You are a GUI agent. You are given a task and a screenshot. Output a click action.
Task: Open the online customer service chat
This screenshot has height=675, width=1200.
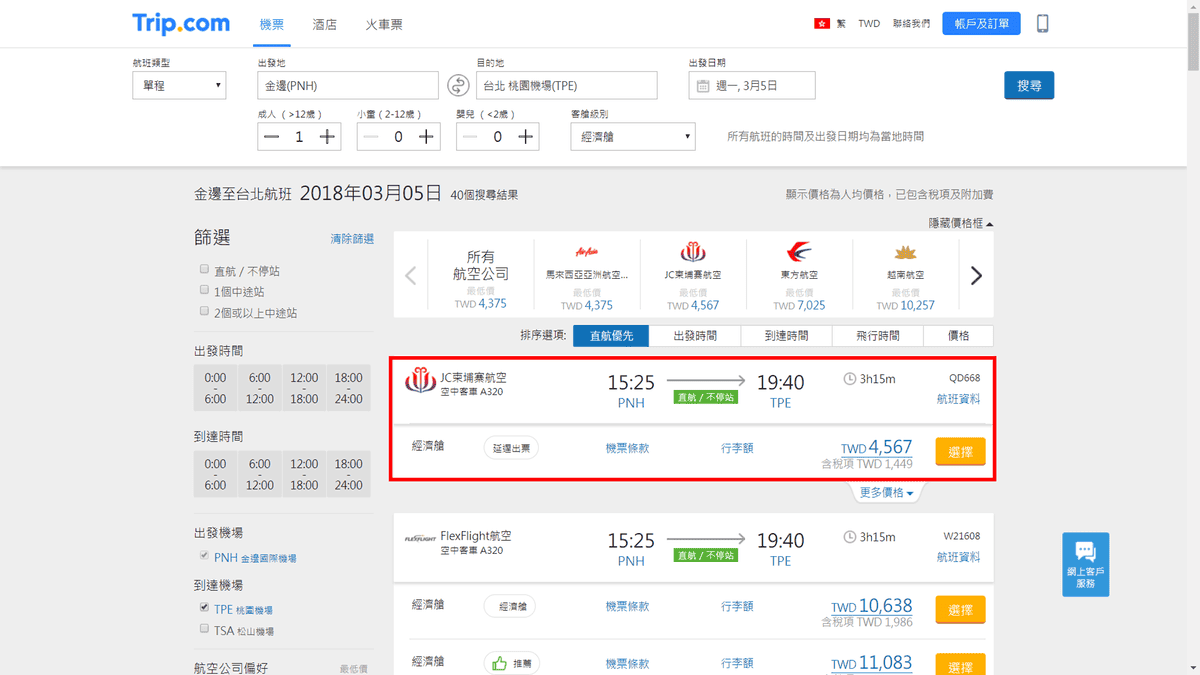[x=1085, y=564]
